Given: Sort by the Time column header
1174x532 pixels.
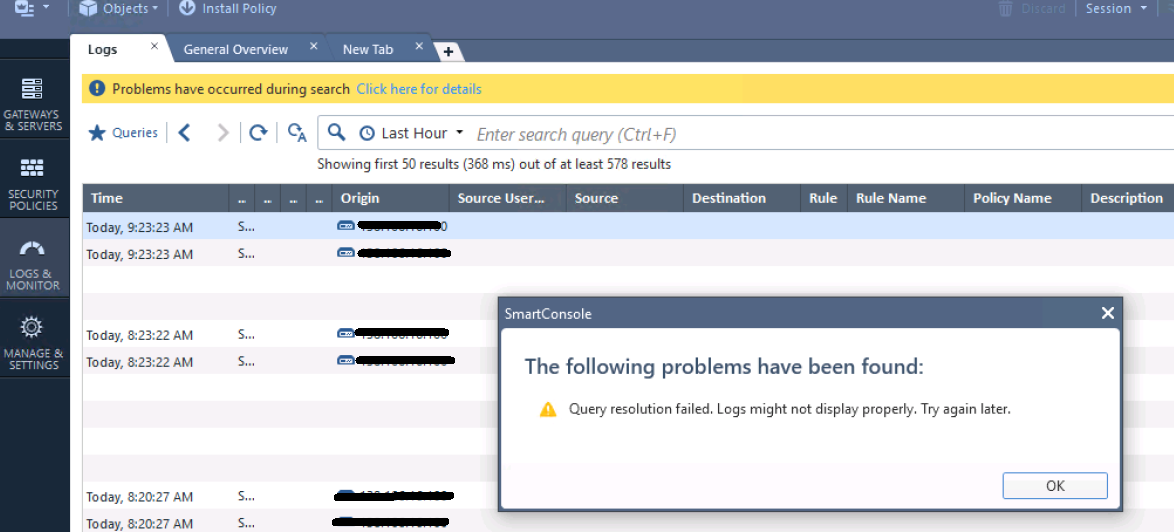Looking at the screenshot, I should (x=156, y=198).
